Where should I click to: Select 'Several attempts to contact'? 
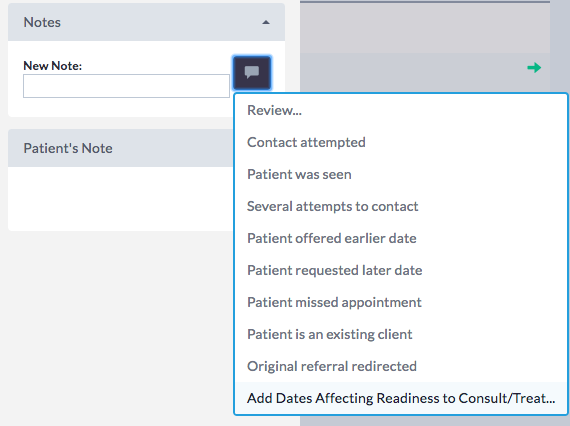coord(401,206)
